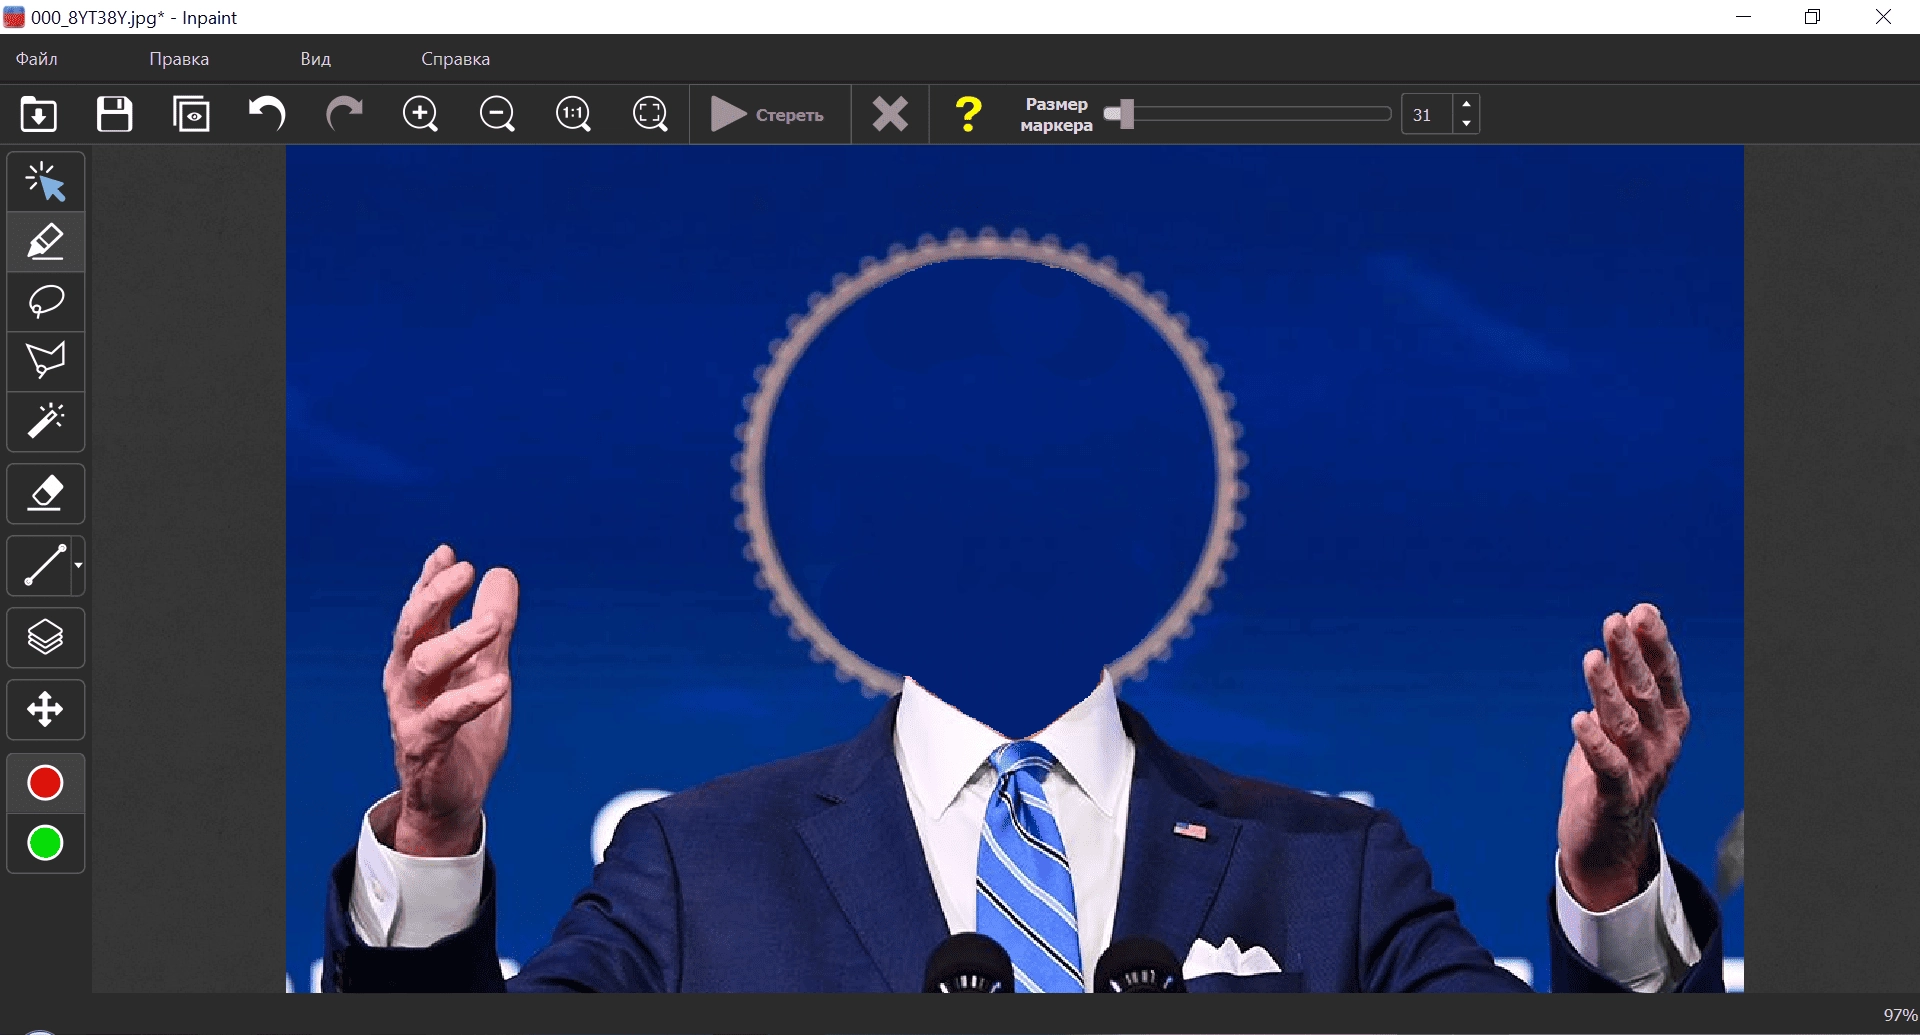Select the pointer selection tool

point(46,182)
